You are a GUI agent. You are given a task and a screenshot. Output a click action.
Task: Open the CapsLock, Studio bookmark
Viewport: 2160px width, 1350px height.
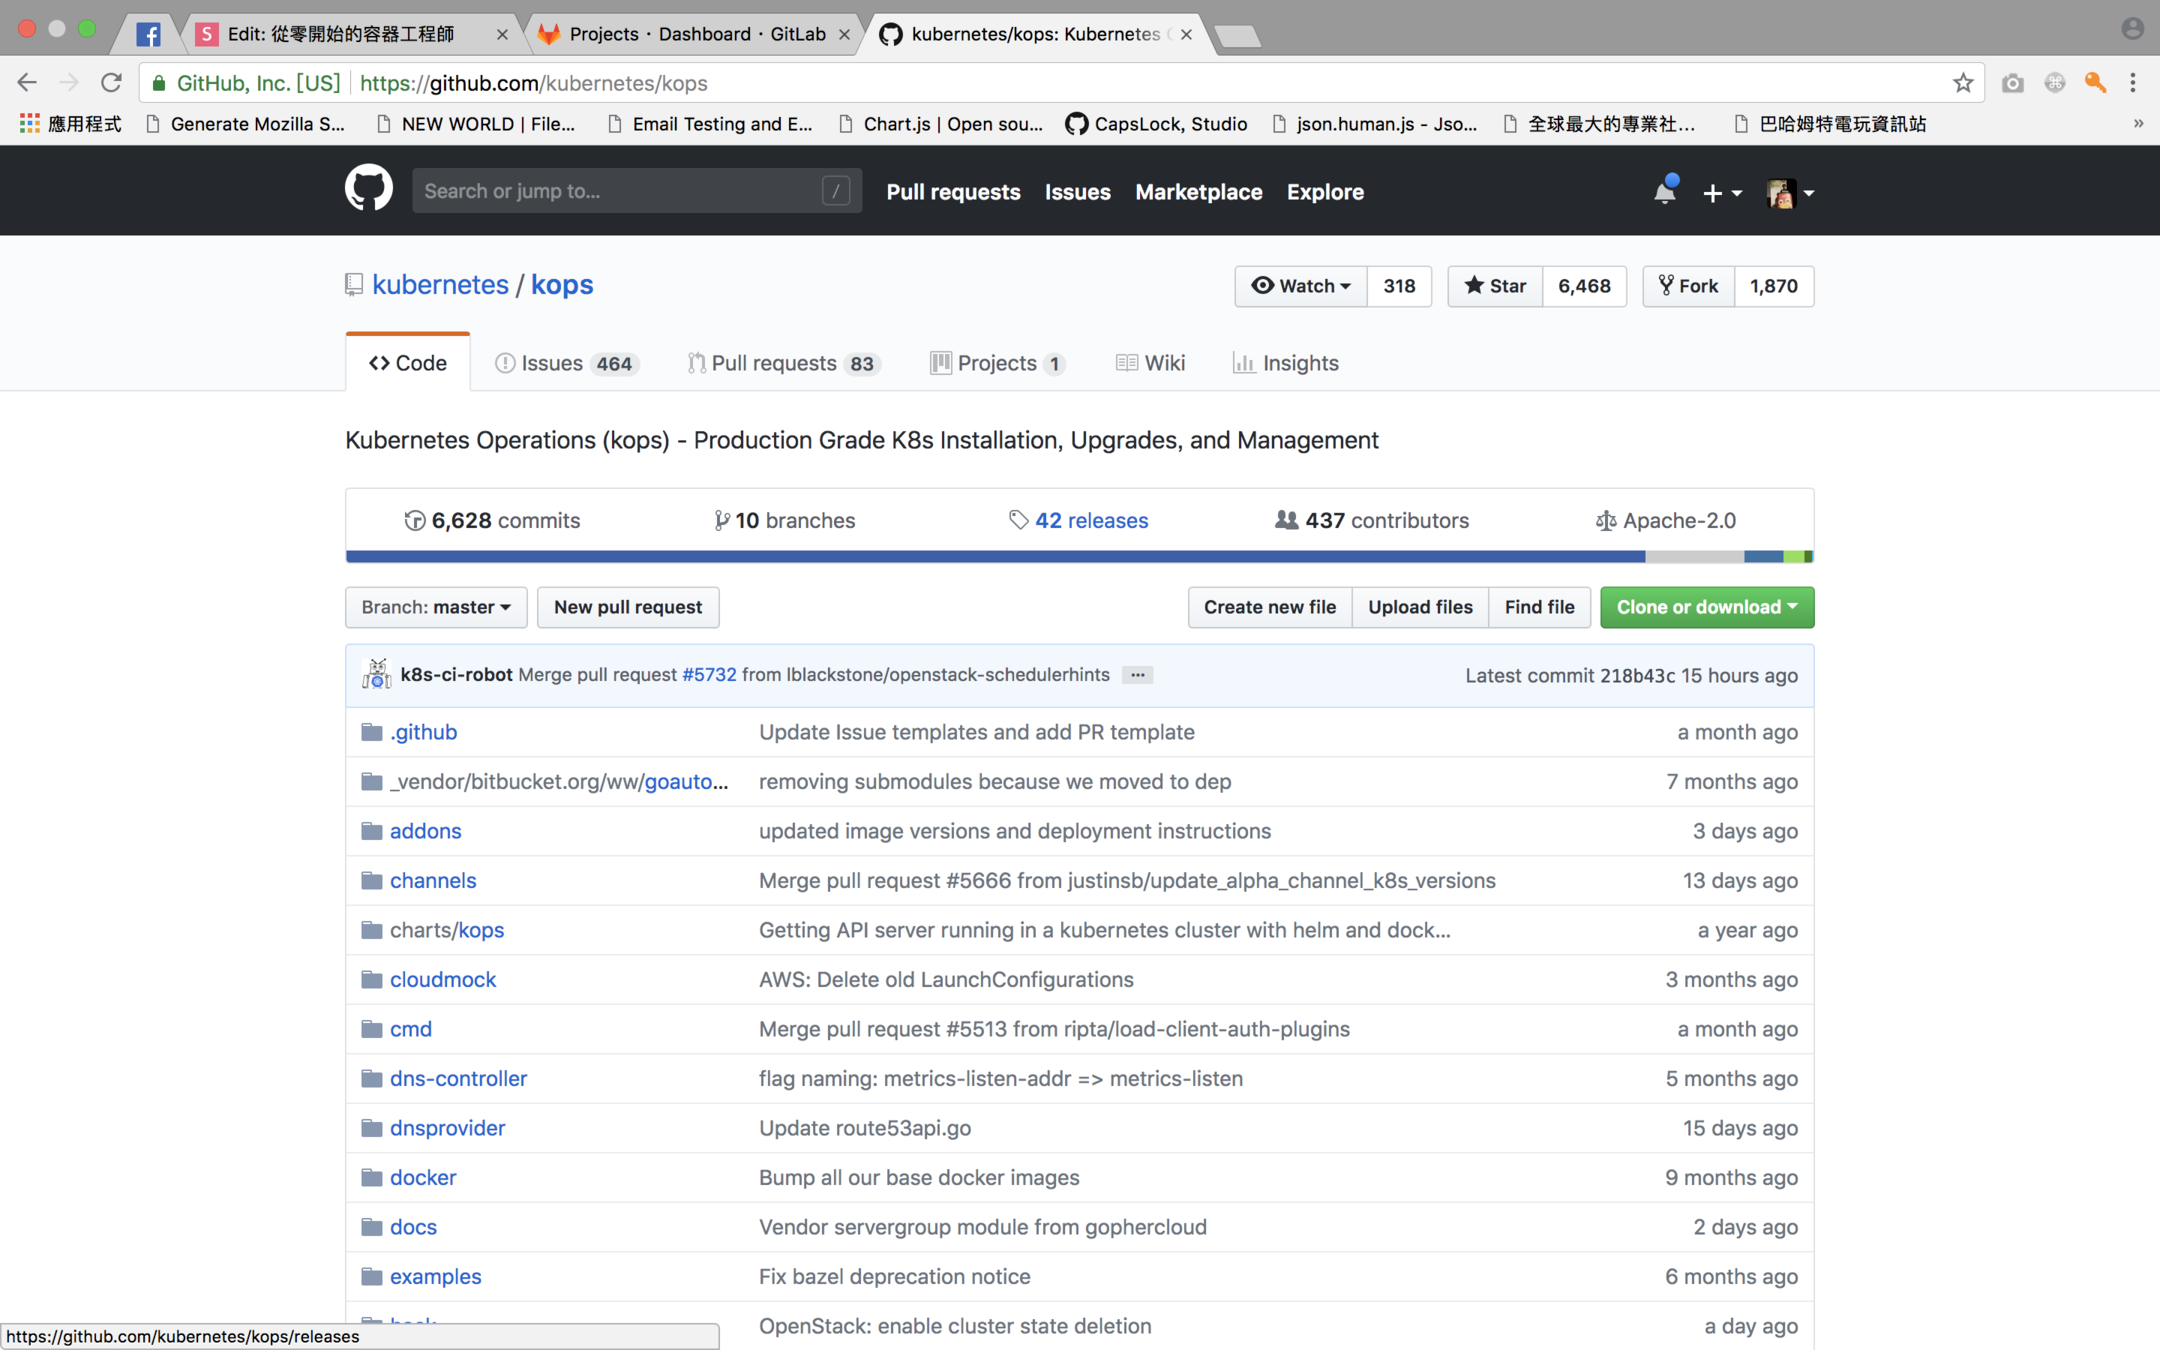(x=1156, y=124)
